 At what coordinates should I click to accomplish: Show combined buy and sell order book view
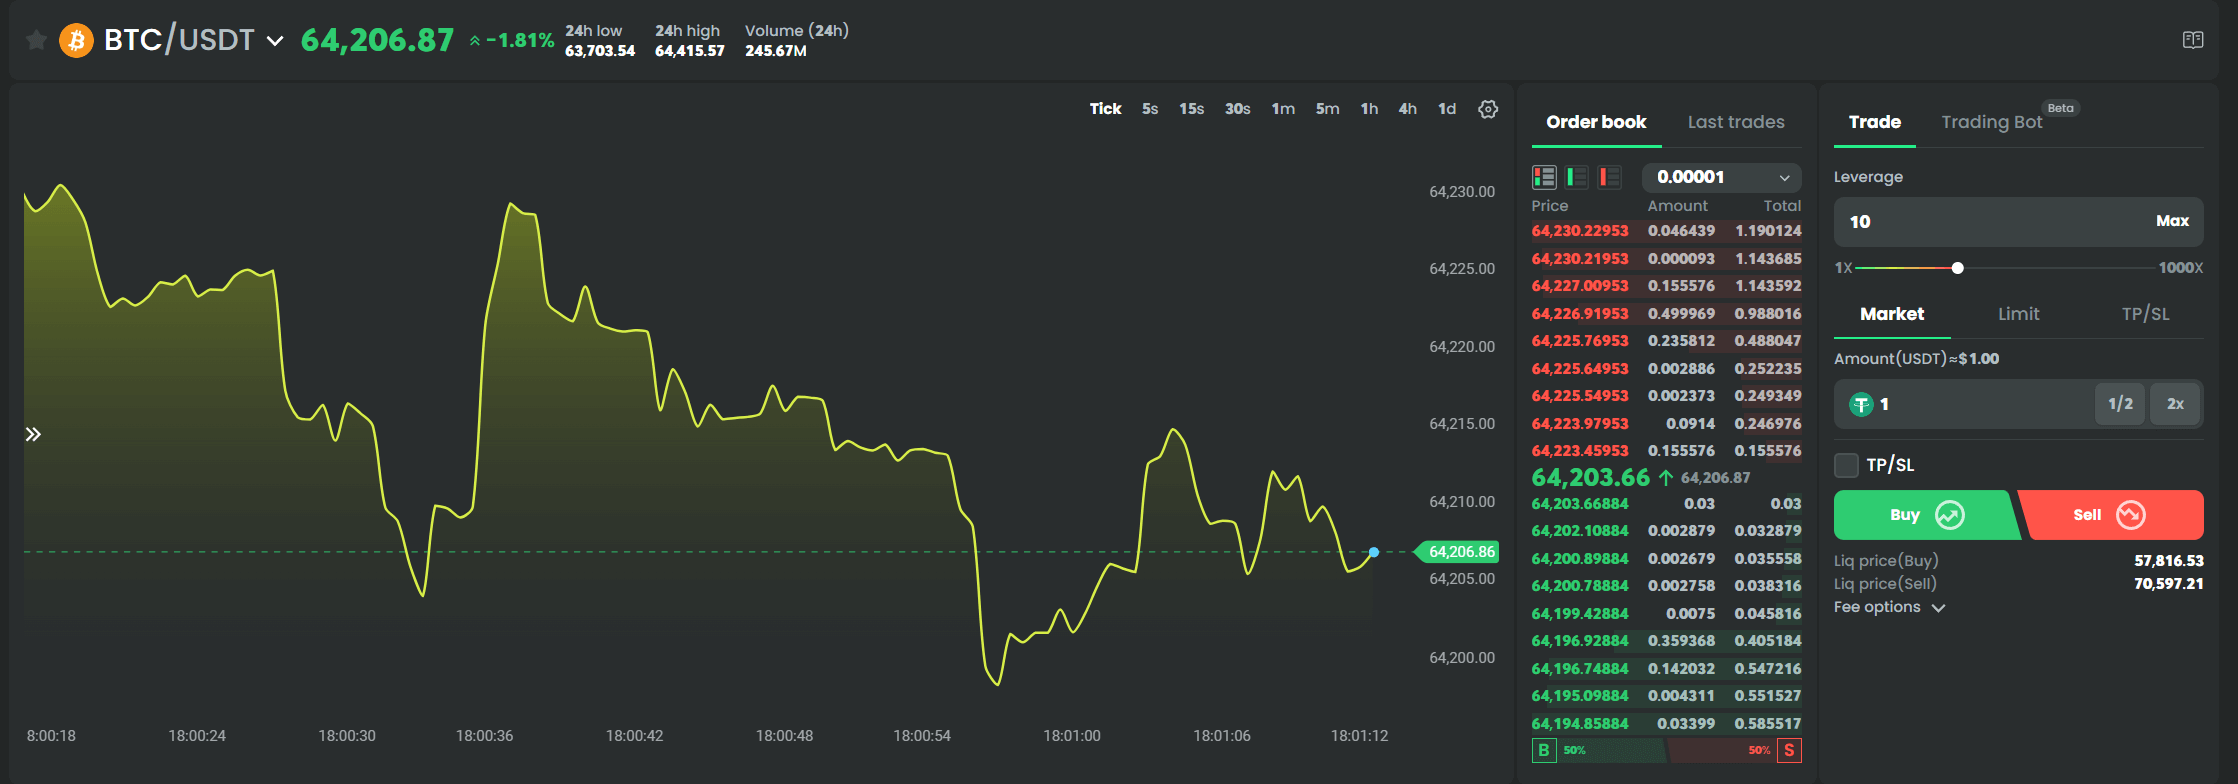(x=1544, y=177)
